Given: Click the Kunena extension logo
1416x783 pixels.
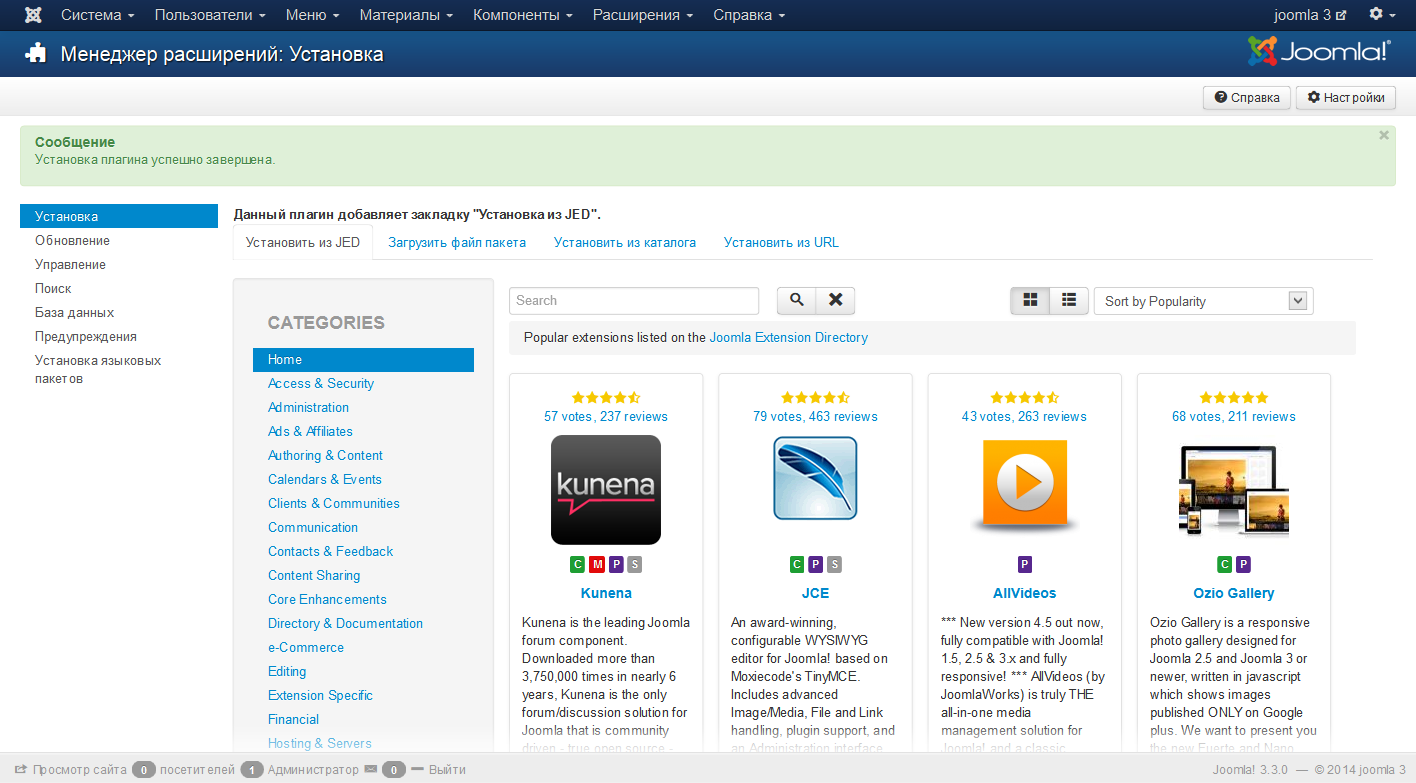Looking at the screenshot, I should 606,489.
